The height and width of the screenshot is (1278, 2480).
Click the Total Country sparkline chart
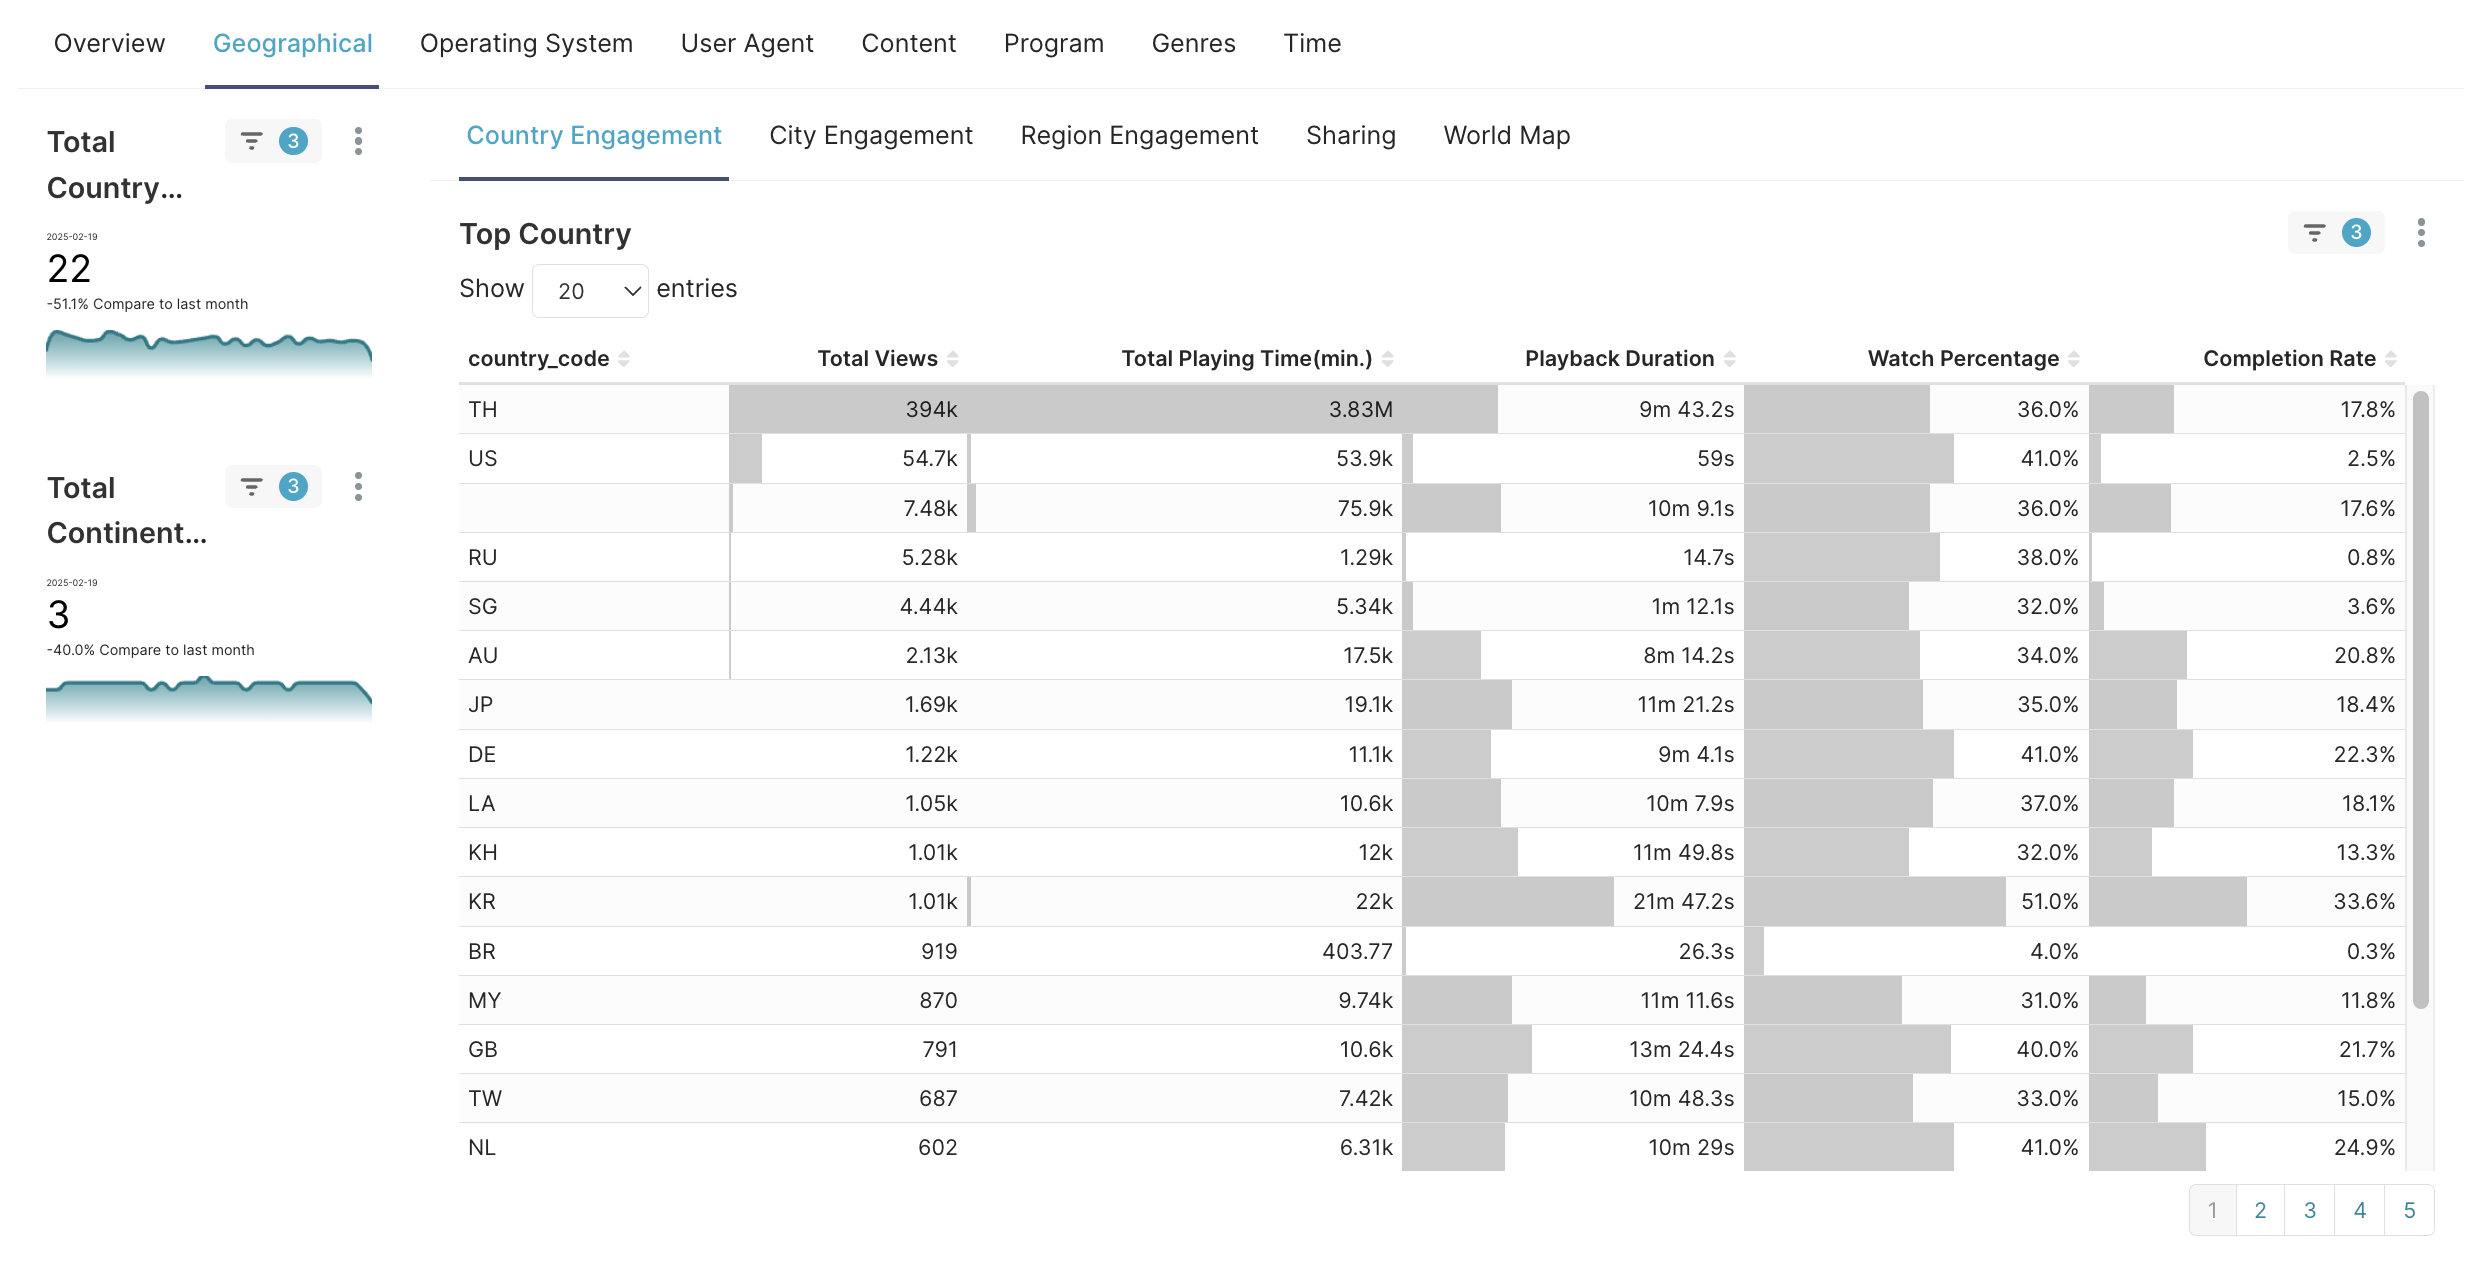pos(209,353)
